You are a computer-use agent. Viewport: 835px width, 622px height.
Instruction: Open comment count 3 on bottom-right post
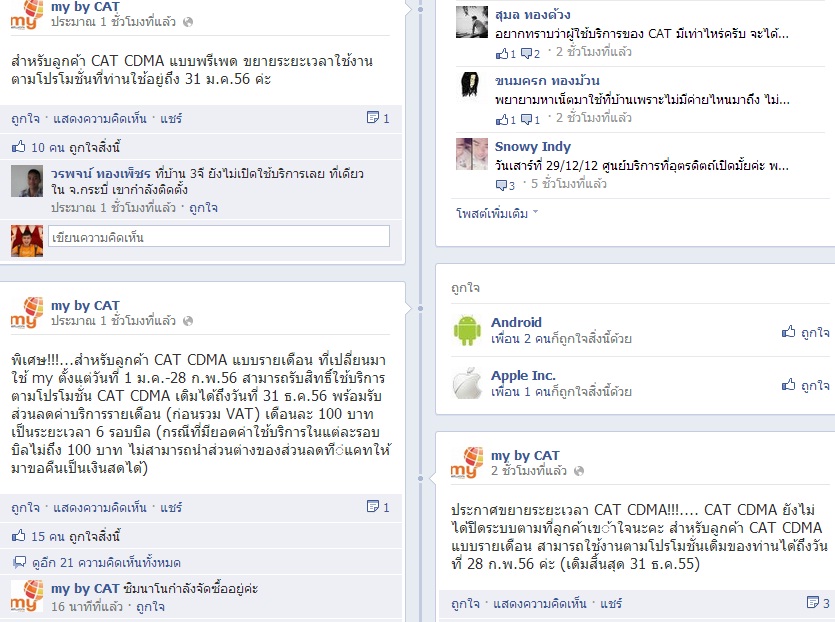818,603
